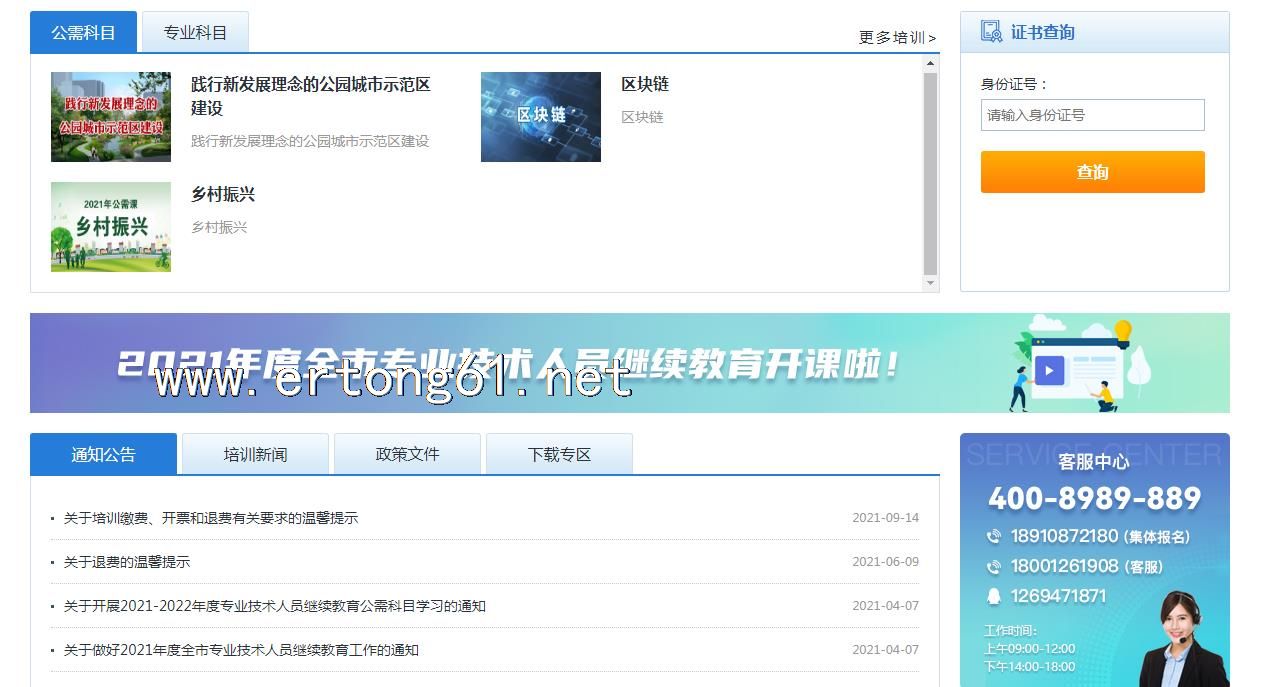
Task: Click the QQ icon beside 1269471871
Action: point(993,597)
